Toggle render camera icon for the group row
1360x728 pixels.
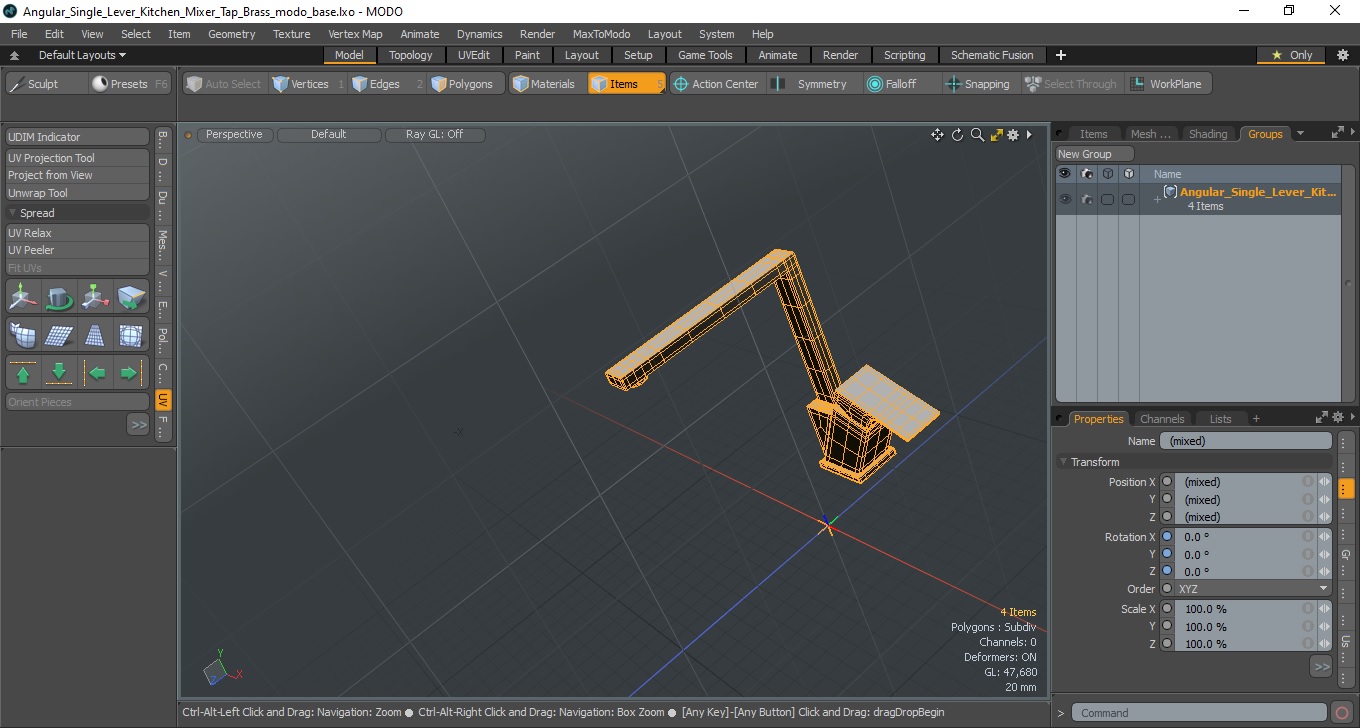point(1087,199)
